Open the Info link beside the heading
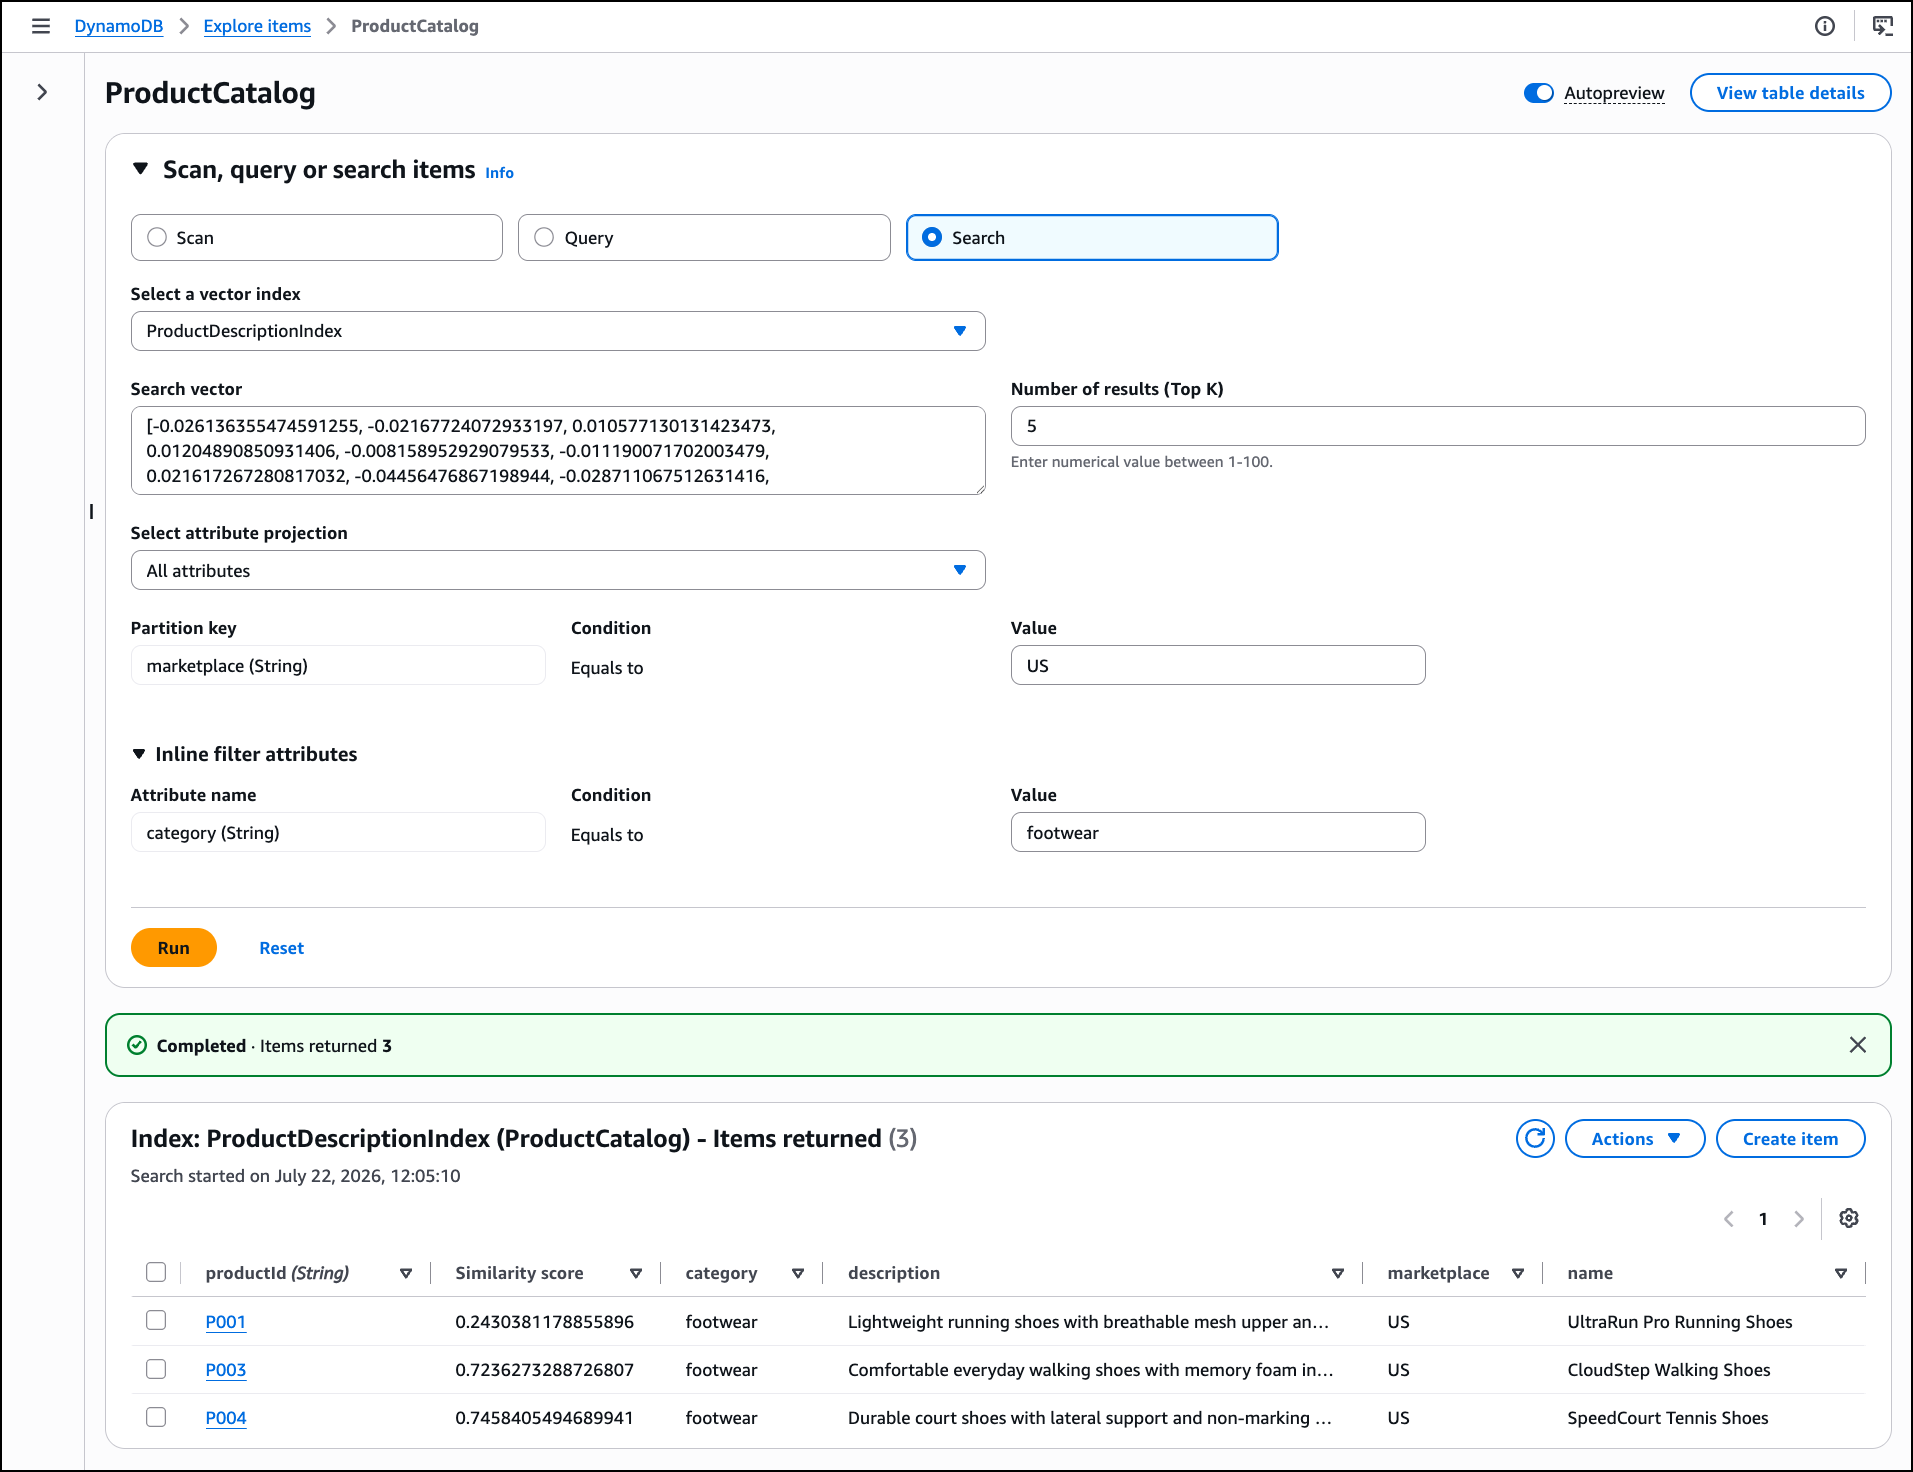 coord(499,173)
